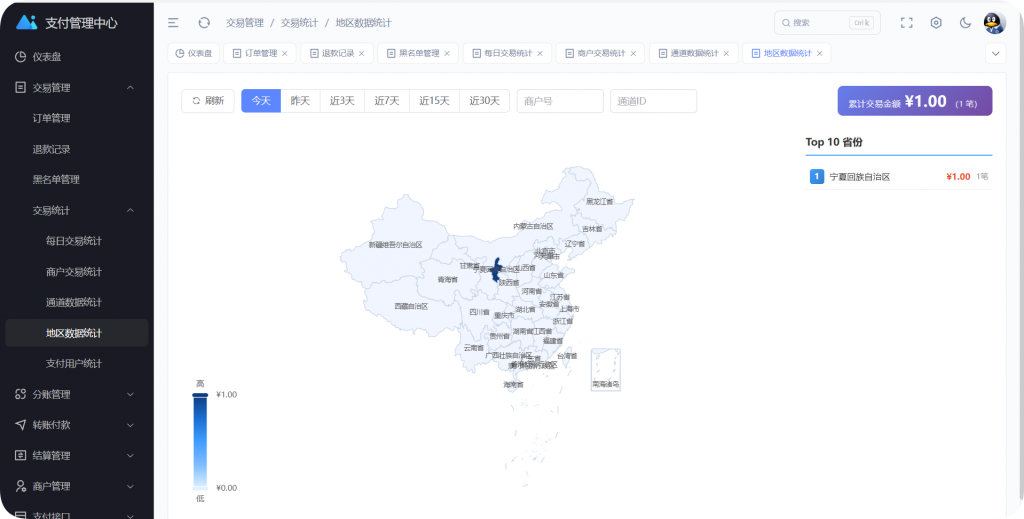The height and width of the screenshot is (519, 1024).
Task: Select the 近15天 date range
Action: (x=434, y=101)
